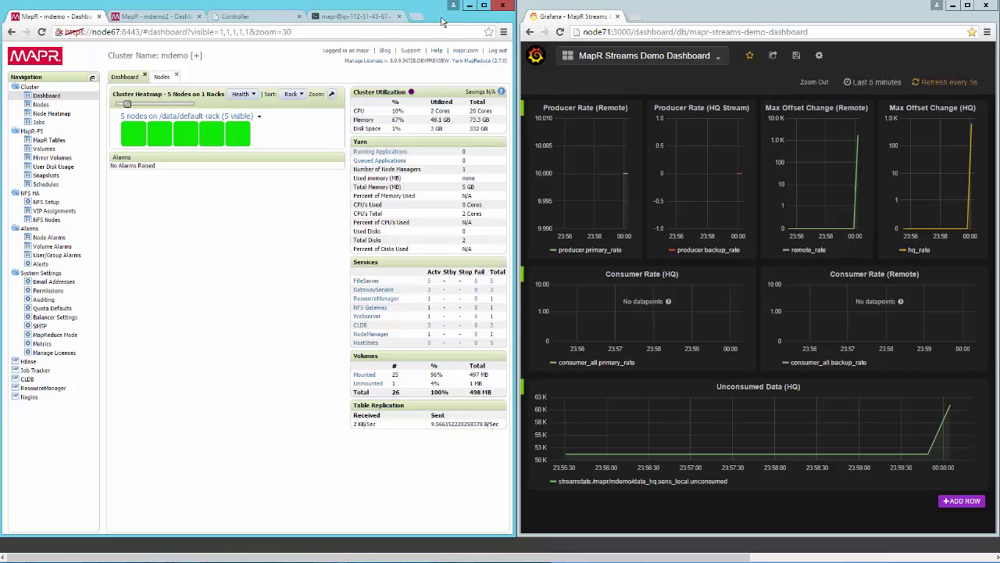Open the Rack sort dropdown
The image size is (1000, 563).
tap(294, 94)
